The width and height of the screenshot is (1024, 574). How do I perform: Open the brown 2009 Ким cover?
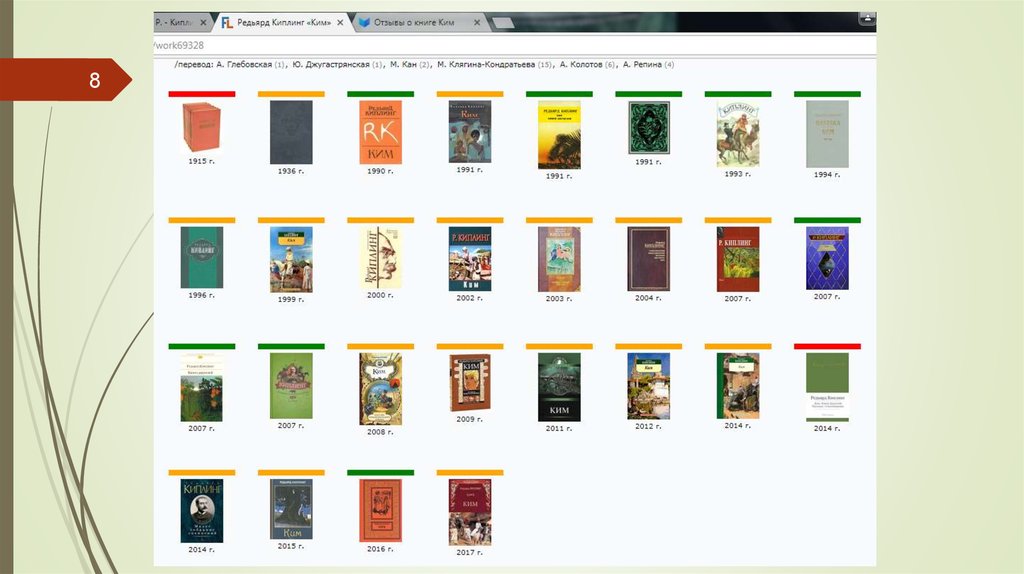(470, 383)
